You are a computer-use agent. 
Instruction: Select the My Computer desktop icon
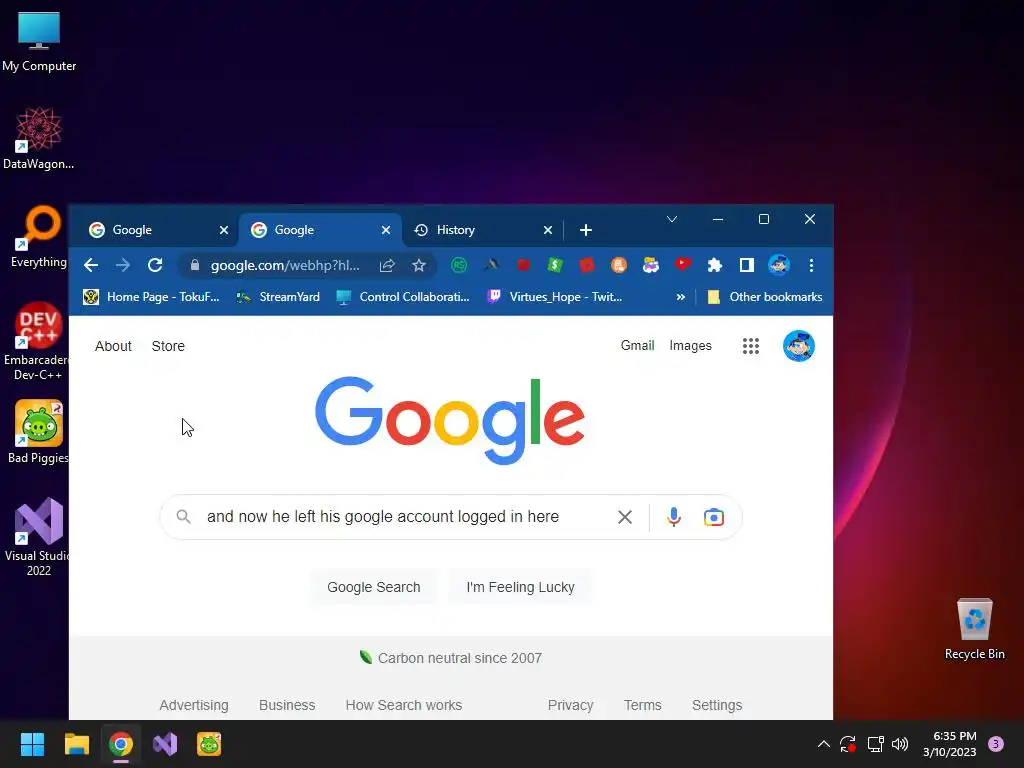click(39, 41)
